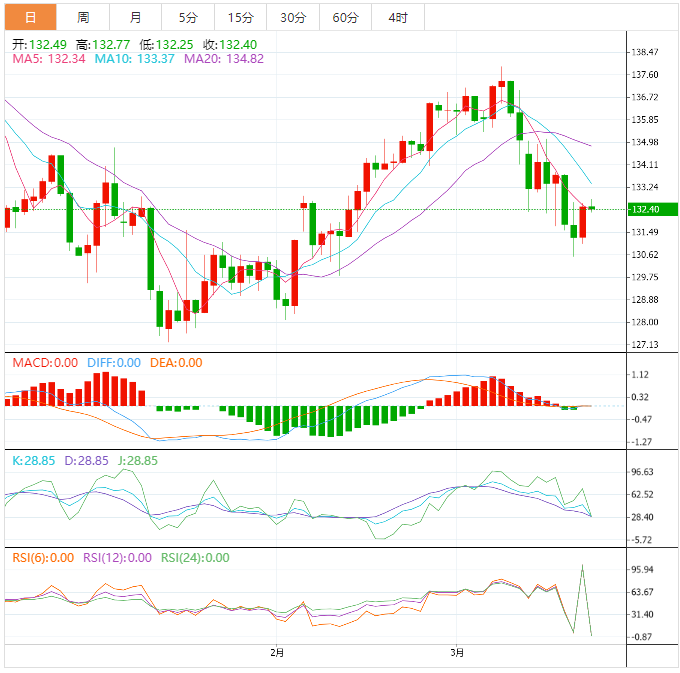Click the RSI(24):0.00 label
Image resolution: width=680 pixels, height=673 pixels.
(x=195, y=558)
